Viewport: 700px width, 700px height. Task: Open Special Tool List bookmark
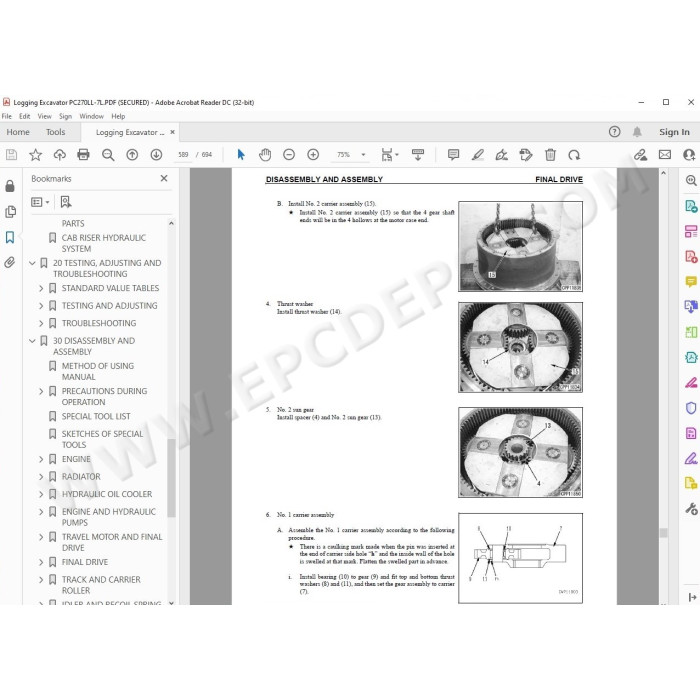tap(96, 416)
